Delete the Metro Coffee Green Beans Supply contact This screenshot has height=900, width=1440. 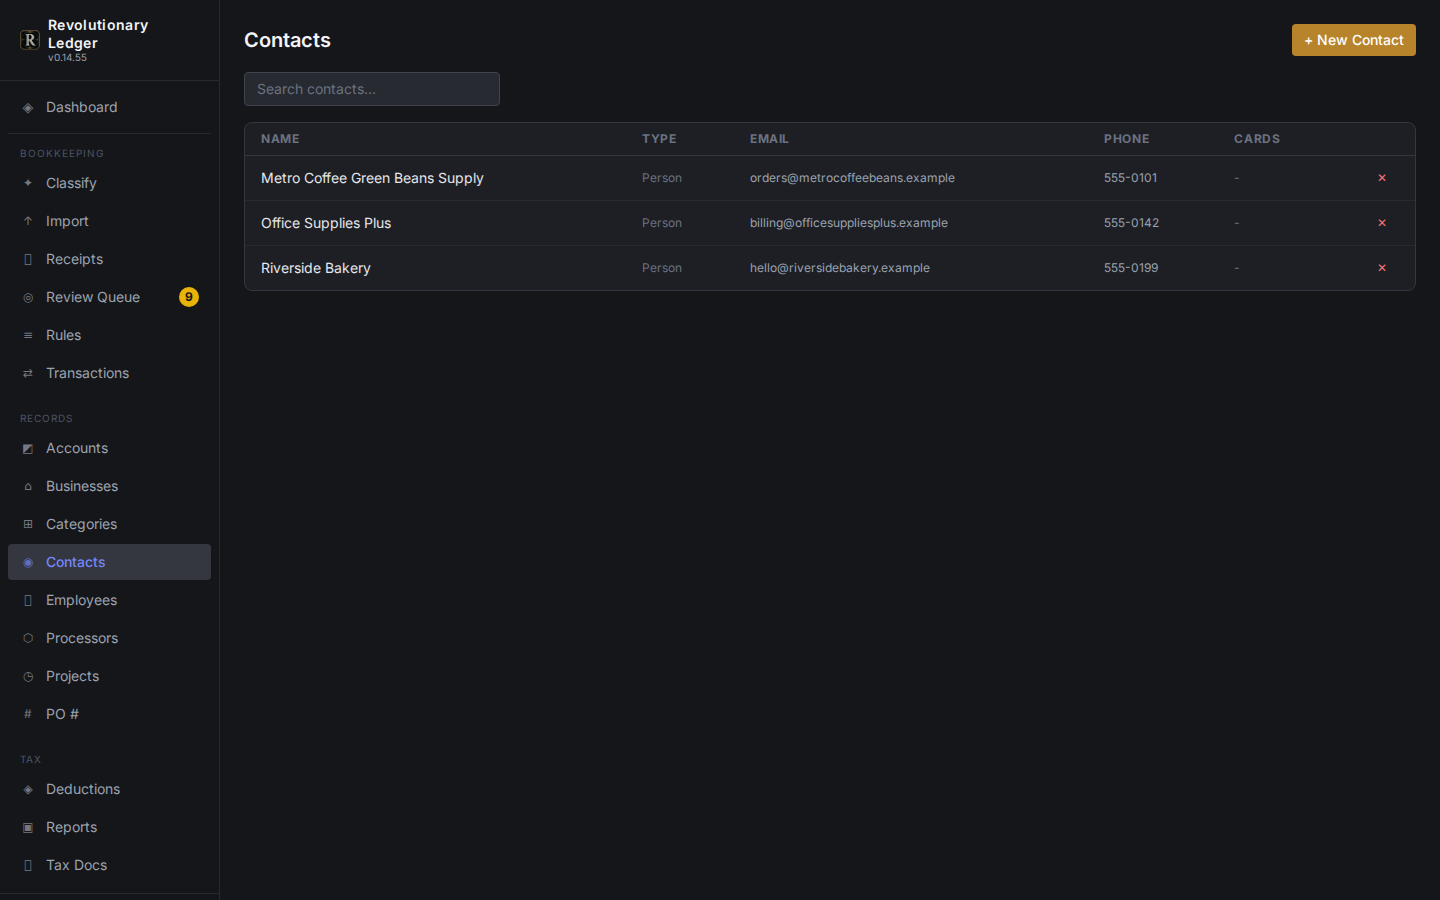tap(1382, 178)
